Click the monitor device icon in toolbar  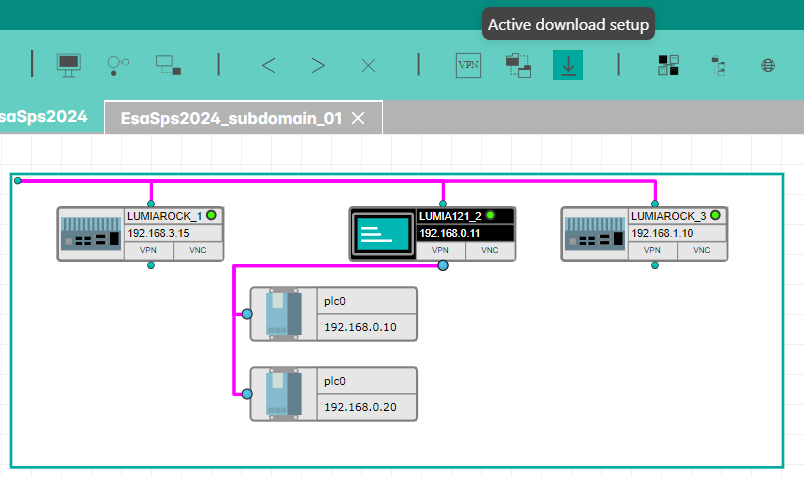click(68, 65)
